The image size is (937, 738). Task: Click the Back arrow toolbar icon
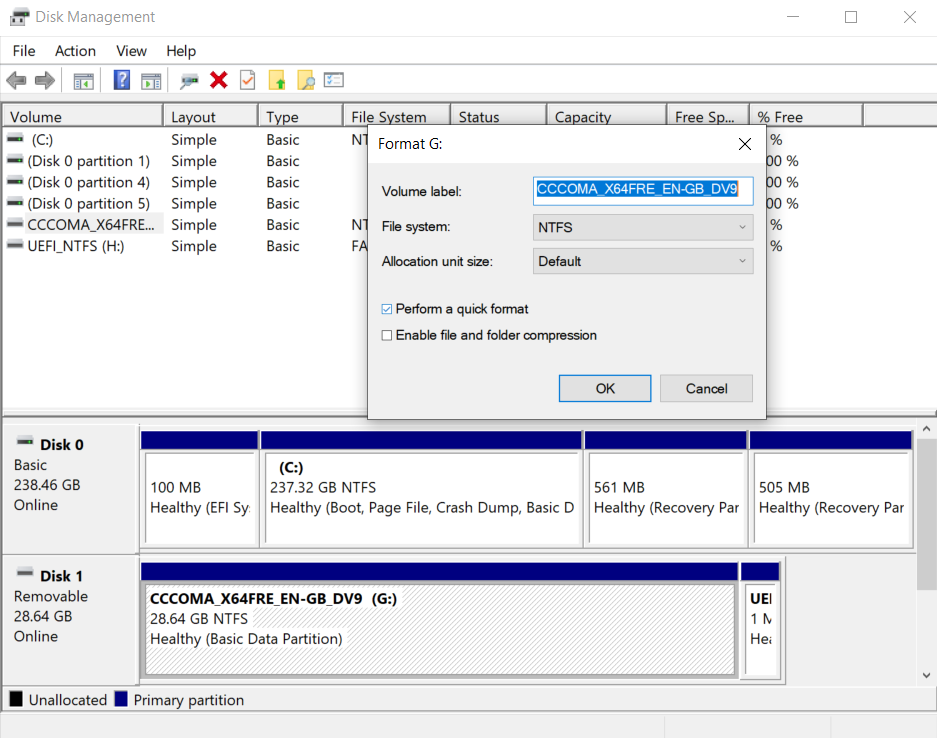[x=16, y=81]
